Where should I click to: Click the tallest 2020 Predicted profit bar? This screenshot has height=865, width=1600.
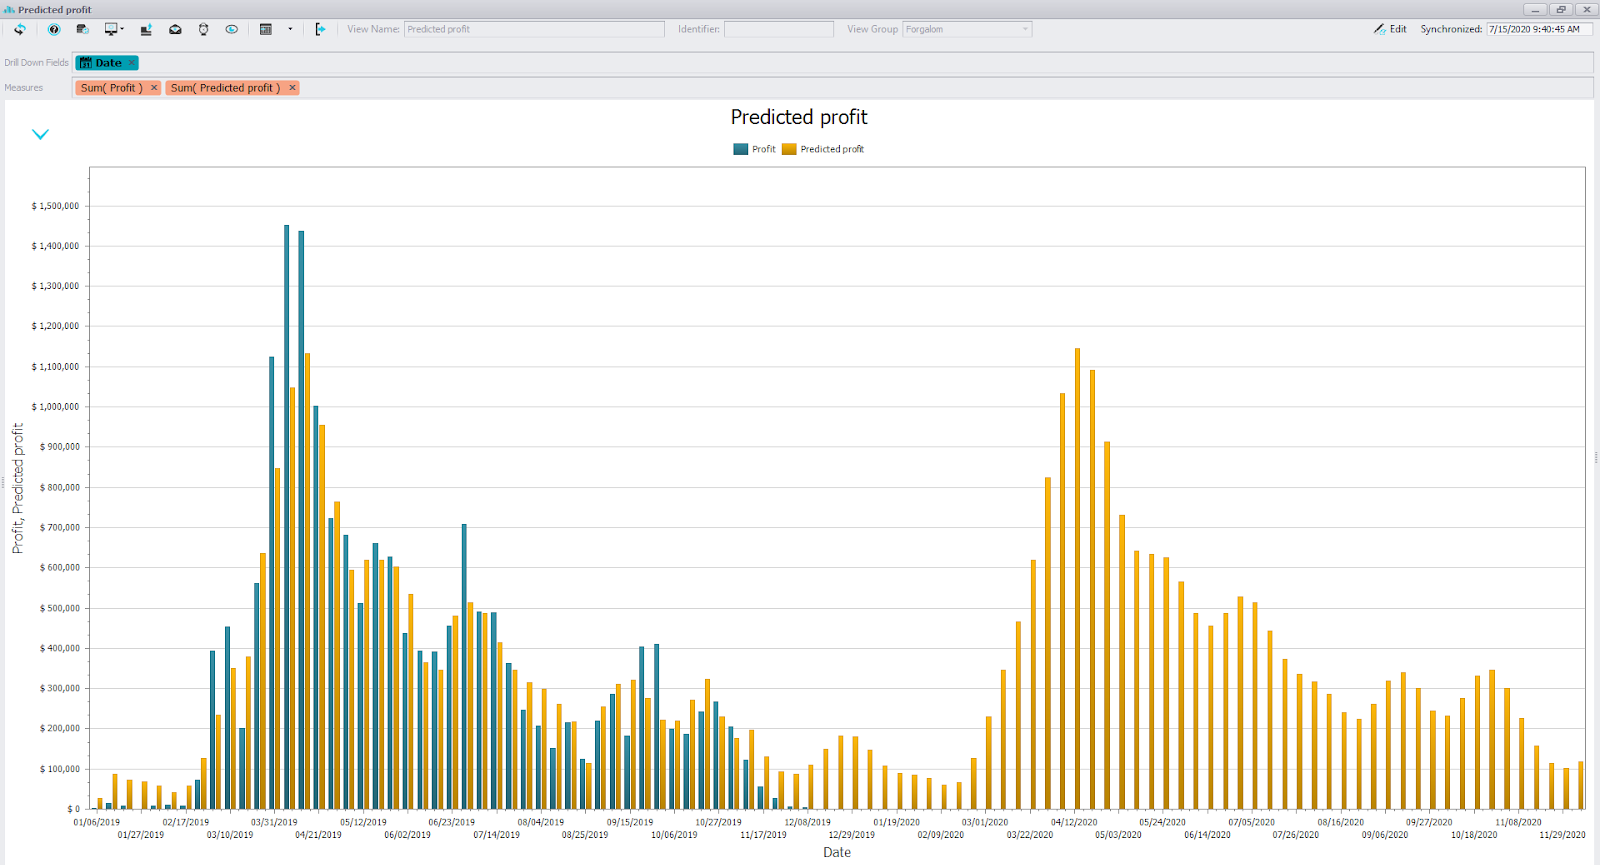point(1077,579)
